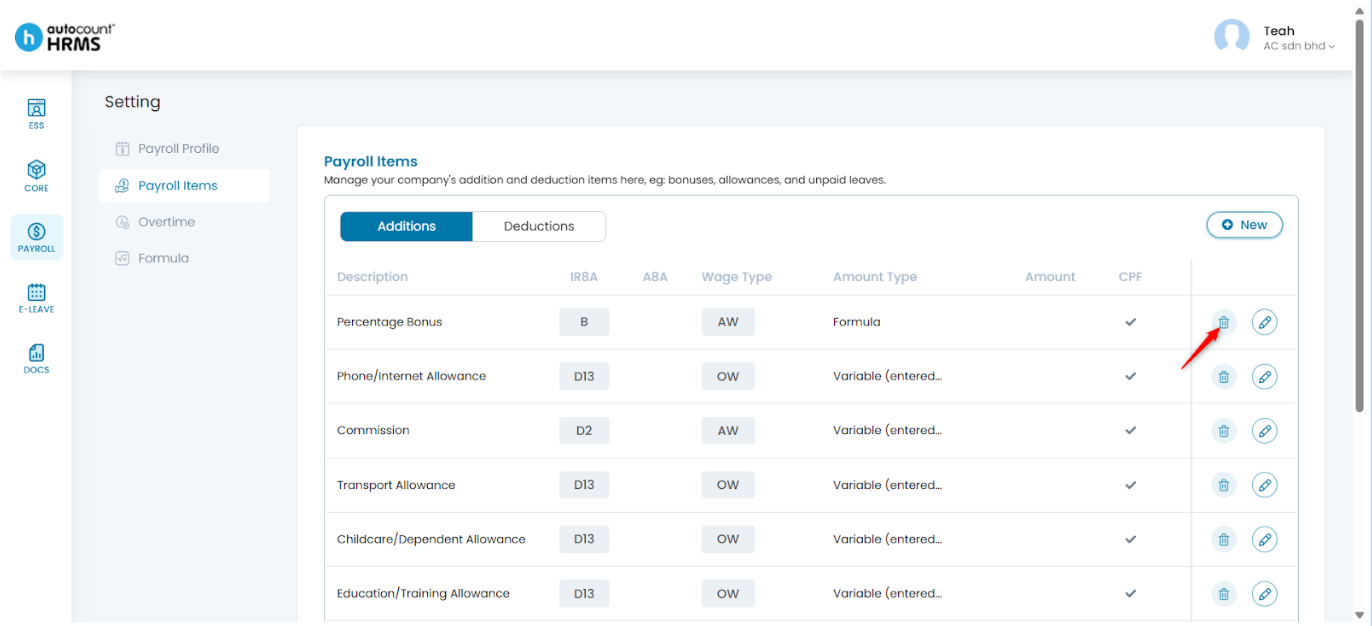Select the Phone/Internet Allowance description
This screenshot has width=1372, height=626.
(x=411, y=377)
